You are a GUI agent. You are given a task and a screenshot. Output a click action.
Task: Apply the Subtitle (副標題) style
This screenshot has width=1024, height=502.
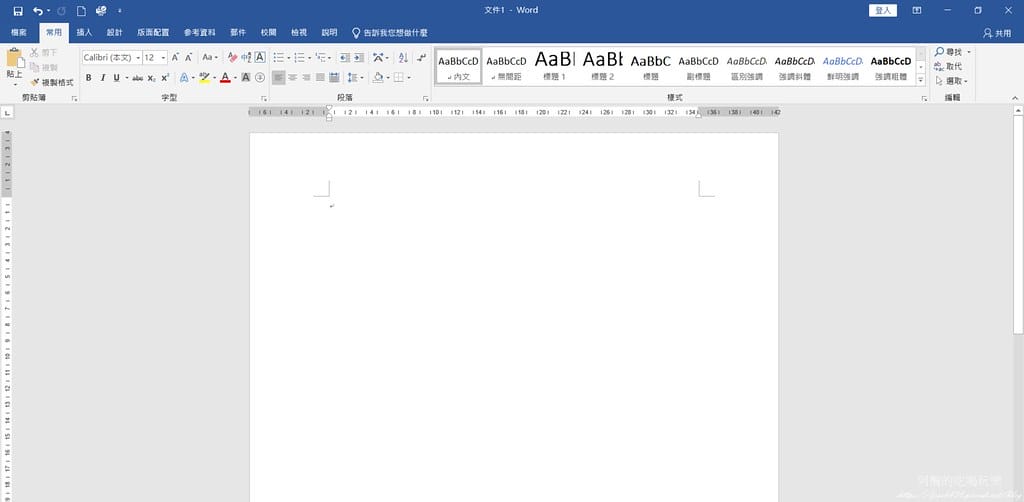(x=699, y=67)
